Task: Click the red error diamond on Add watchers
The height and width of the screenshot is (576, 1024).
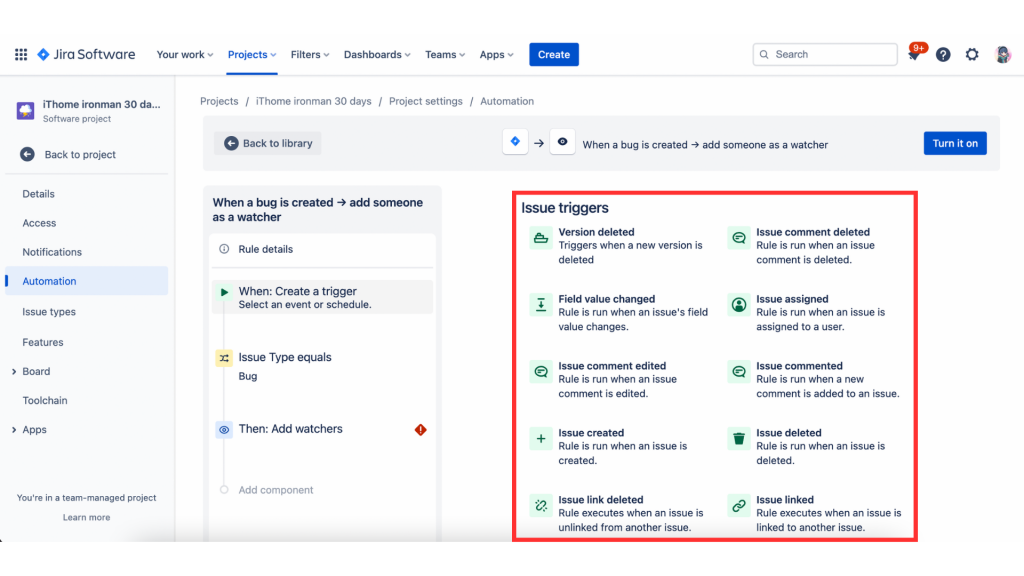Action: [x=421, y=430]
